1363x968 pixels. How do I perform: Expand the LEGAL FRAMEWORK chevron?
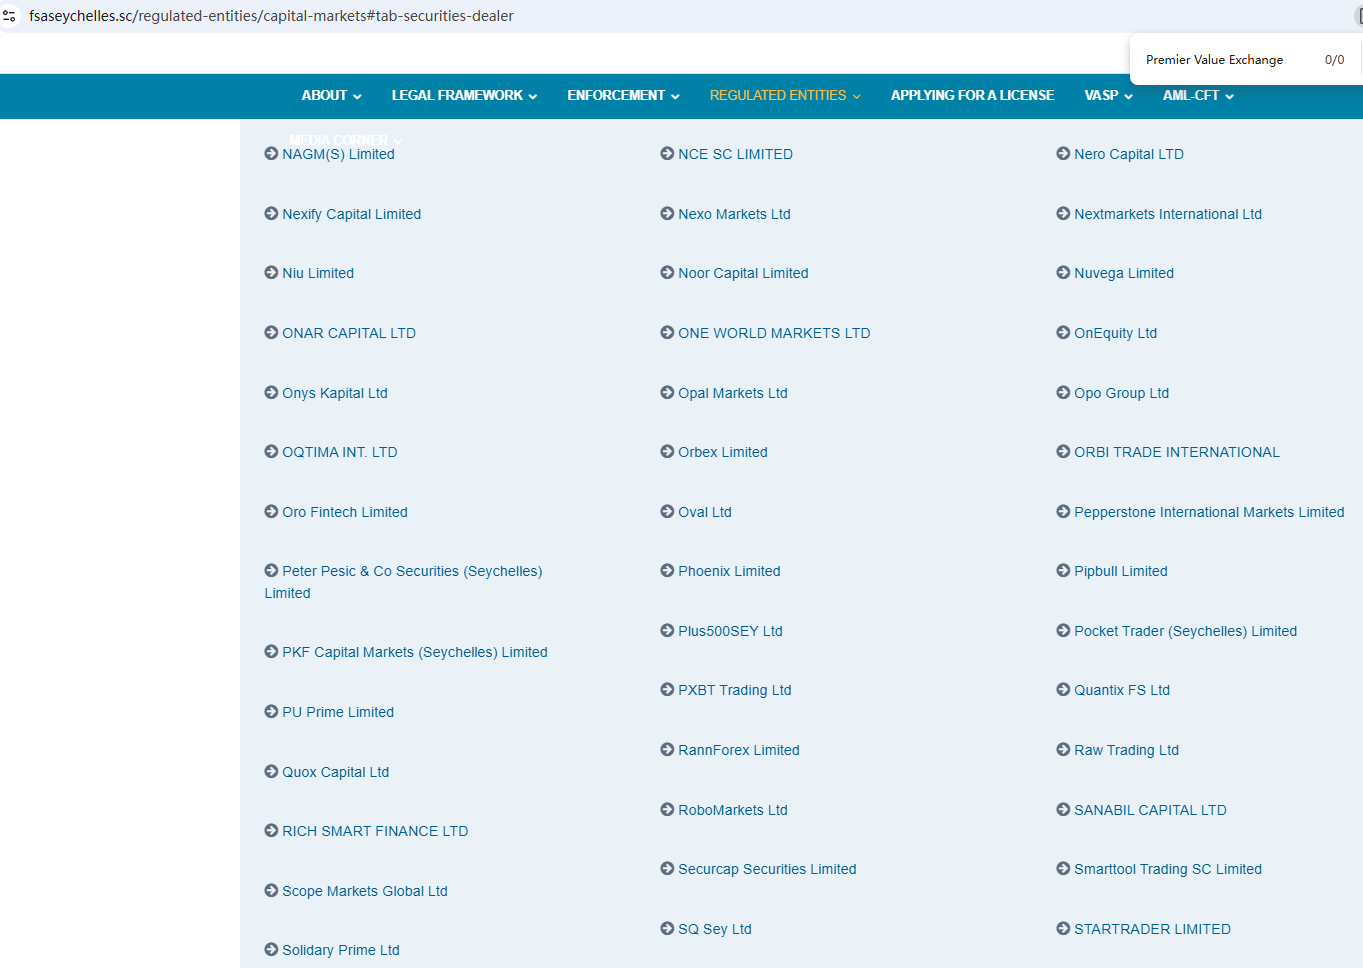pos(533,97)
